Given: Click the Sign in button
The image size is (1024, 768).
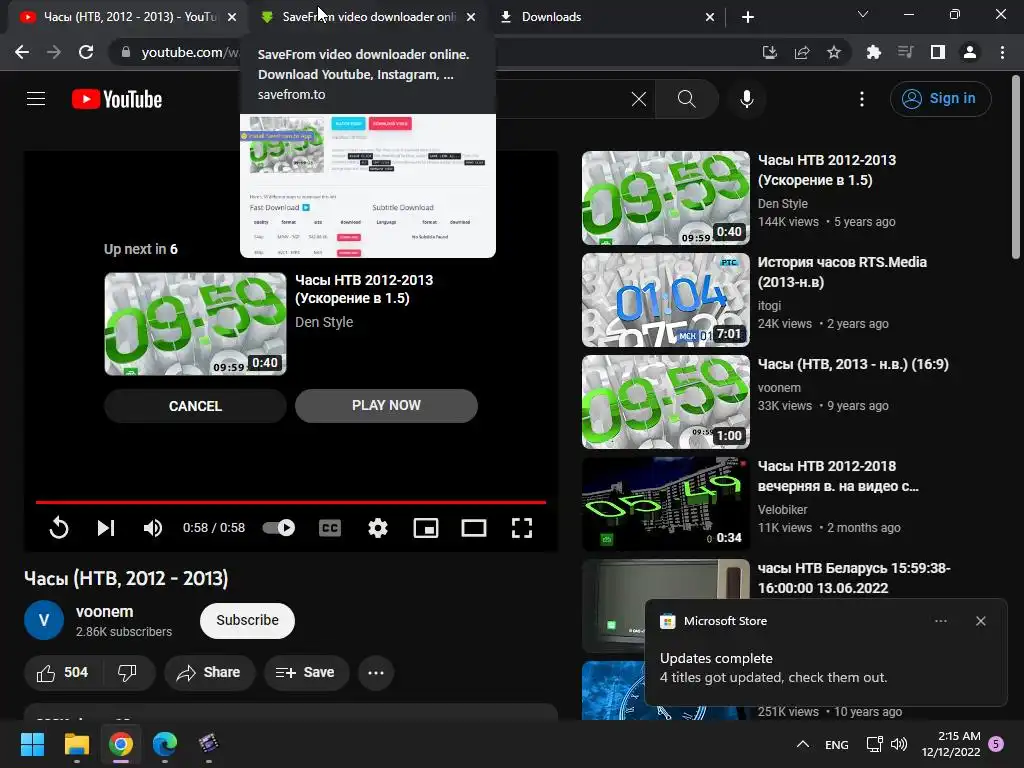Looking at the screenshot, I should pos(940,99).
